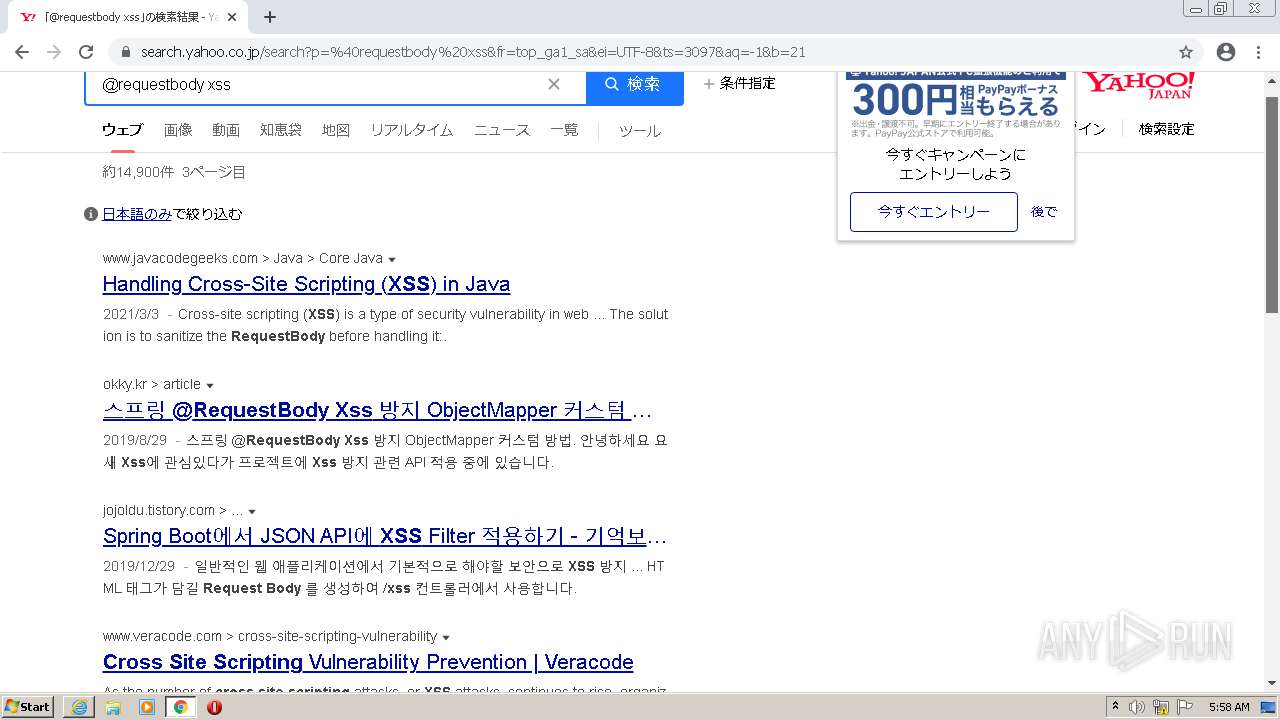Show hidden tray icons arrow
The width and height of the screenshot is (1280, 720).
pos(1115,707)
